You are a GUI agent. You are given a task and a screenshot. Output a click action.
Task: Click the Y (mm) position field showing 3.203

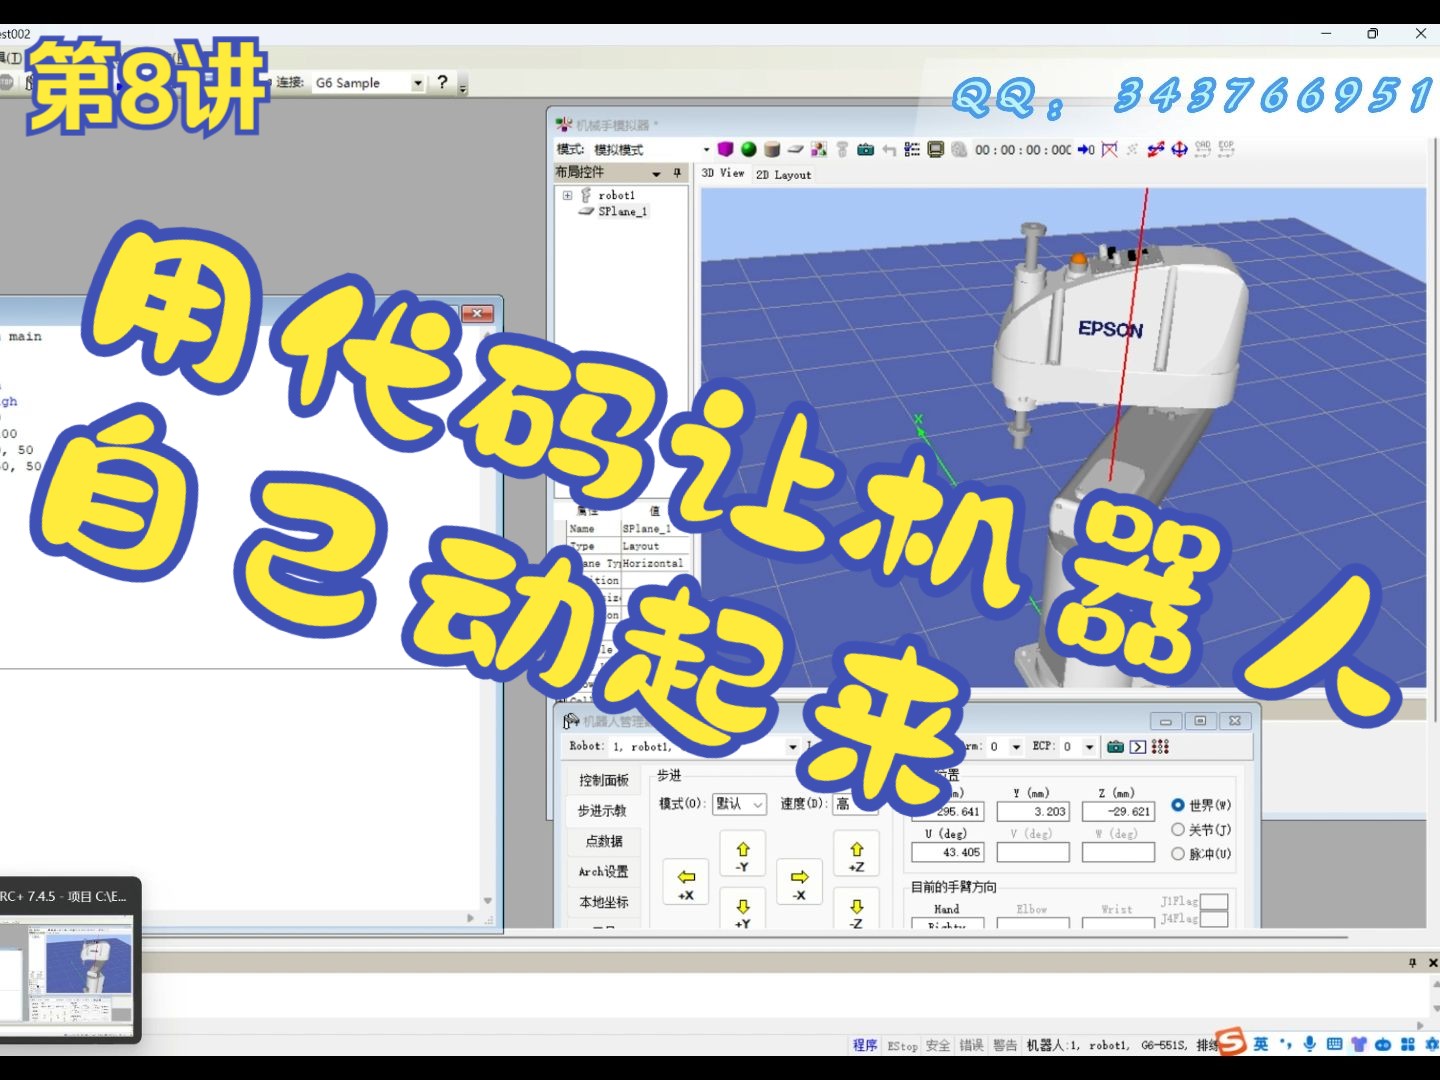[1033, 812]
